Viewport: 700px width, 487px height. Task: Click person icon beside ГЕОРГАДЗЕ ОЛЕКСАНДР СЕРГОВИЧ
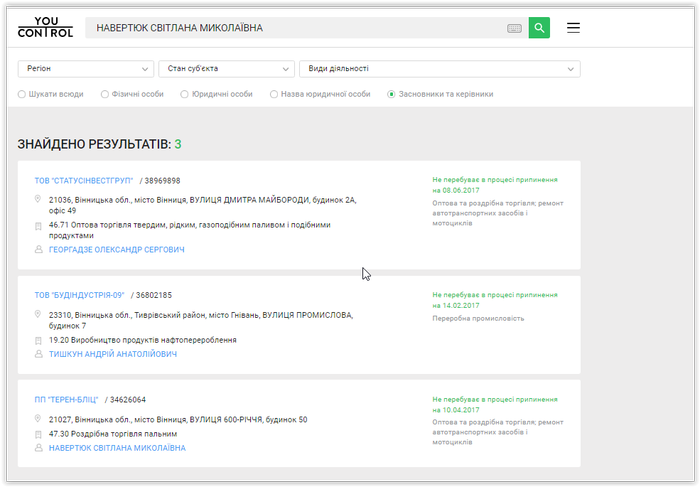click(x=38, y=250)
